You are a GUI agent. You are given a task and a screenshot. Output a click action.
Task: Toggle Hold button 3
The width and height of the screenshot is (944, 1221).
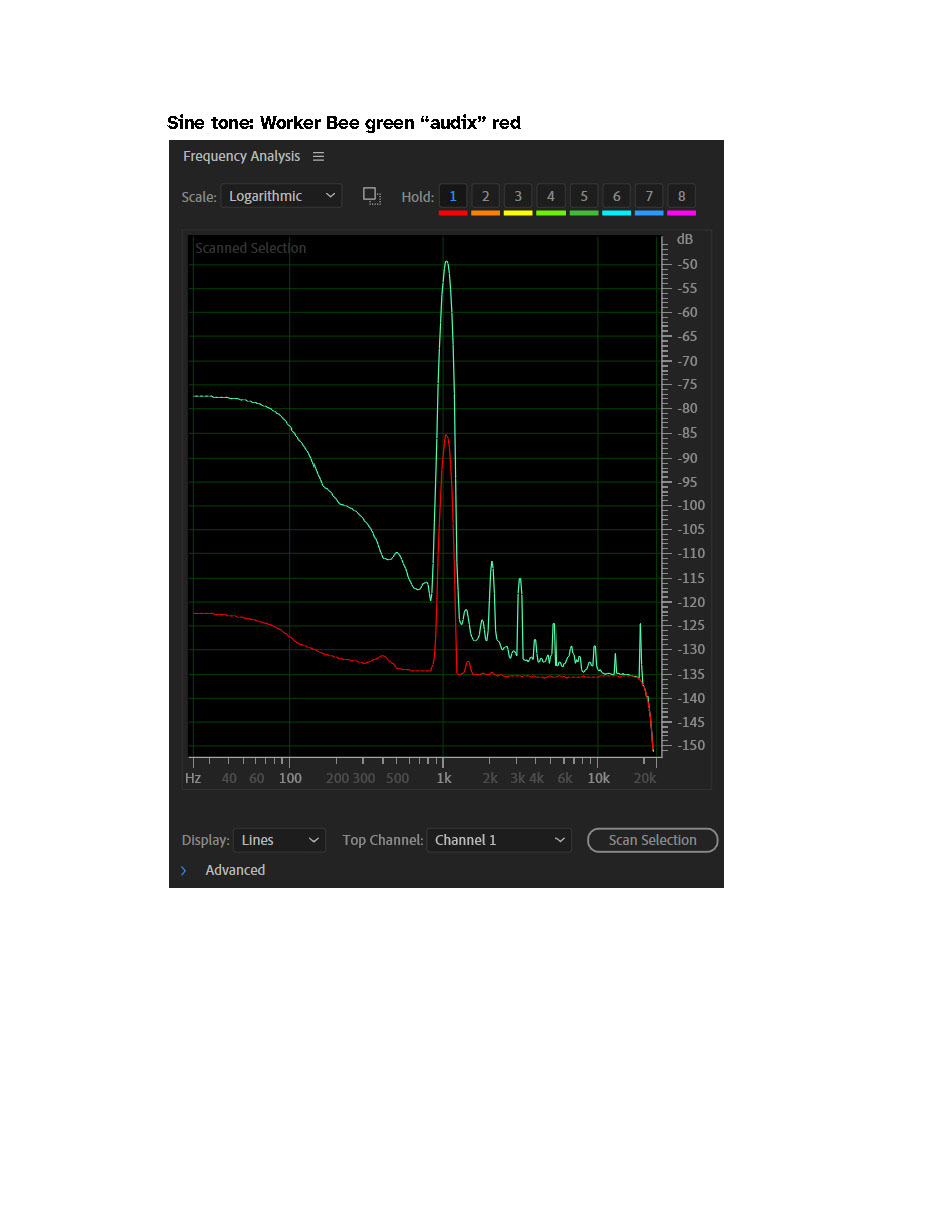(x=518, y=196)
